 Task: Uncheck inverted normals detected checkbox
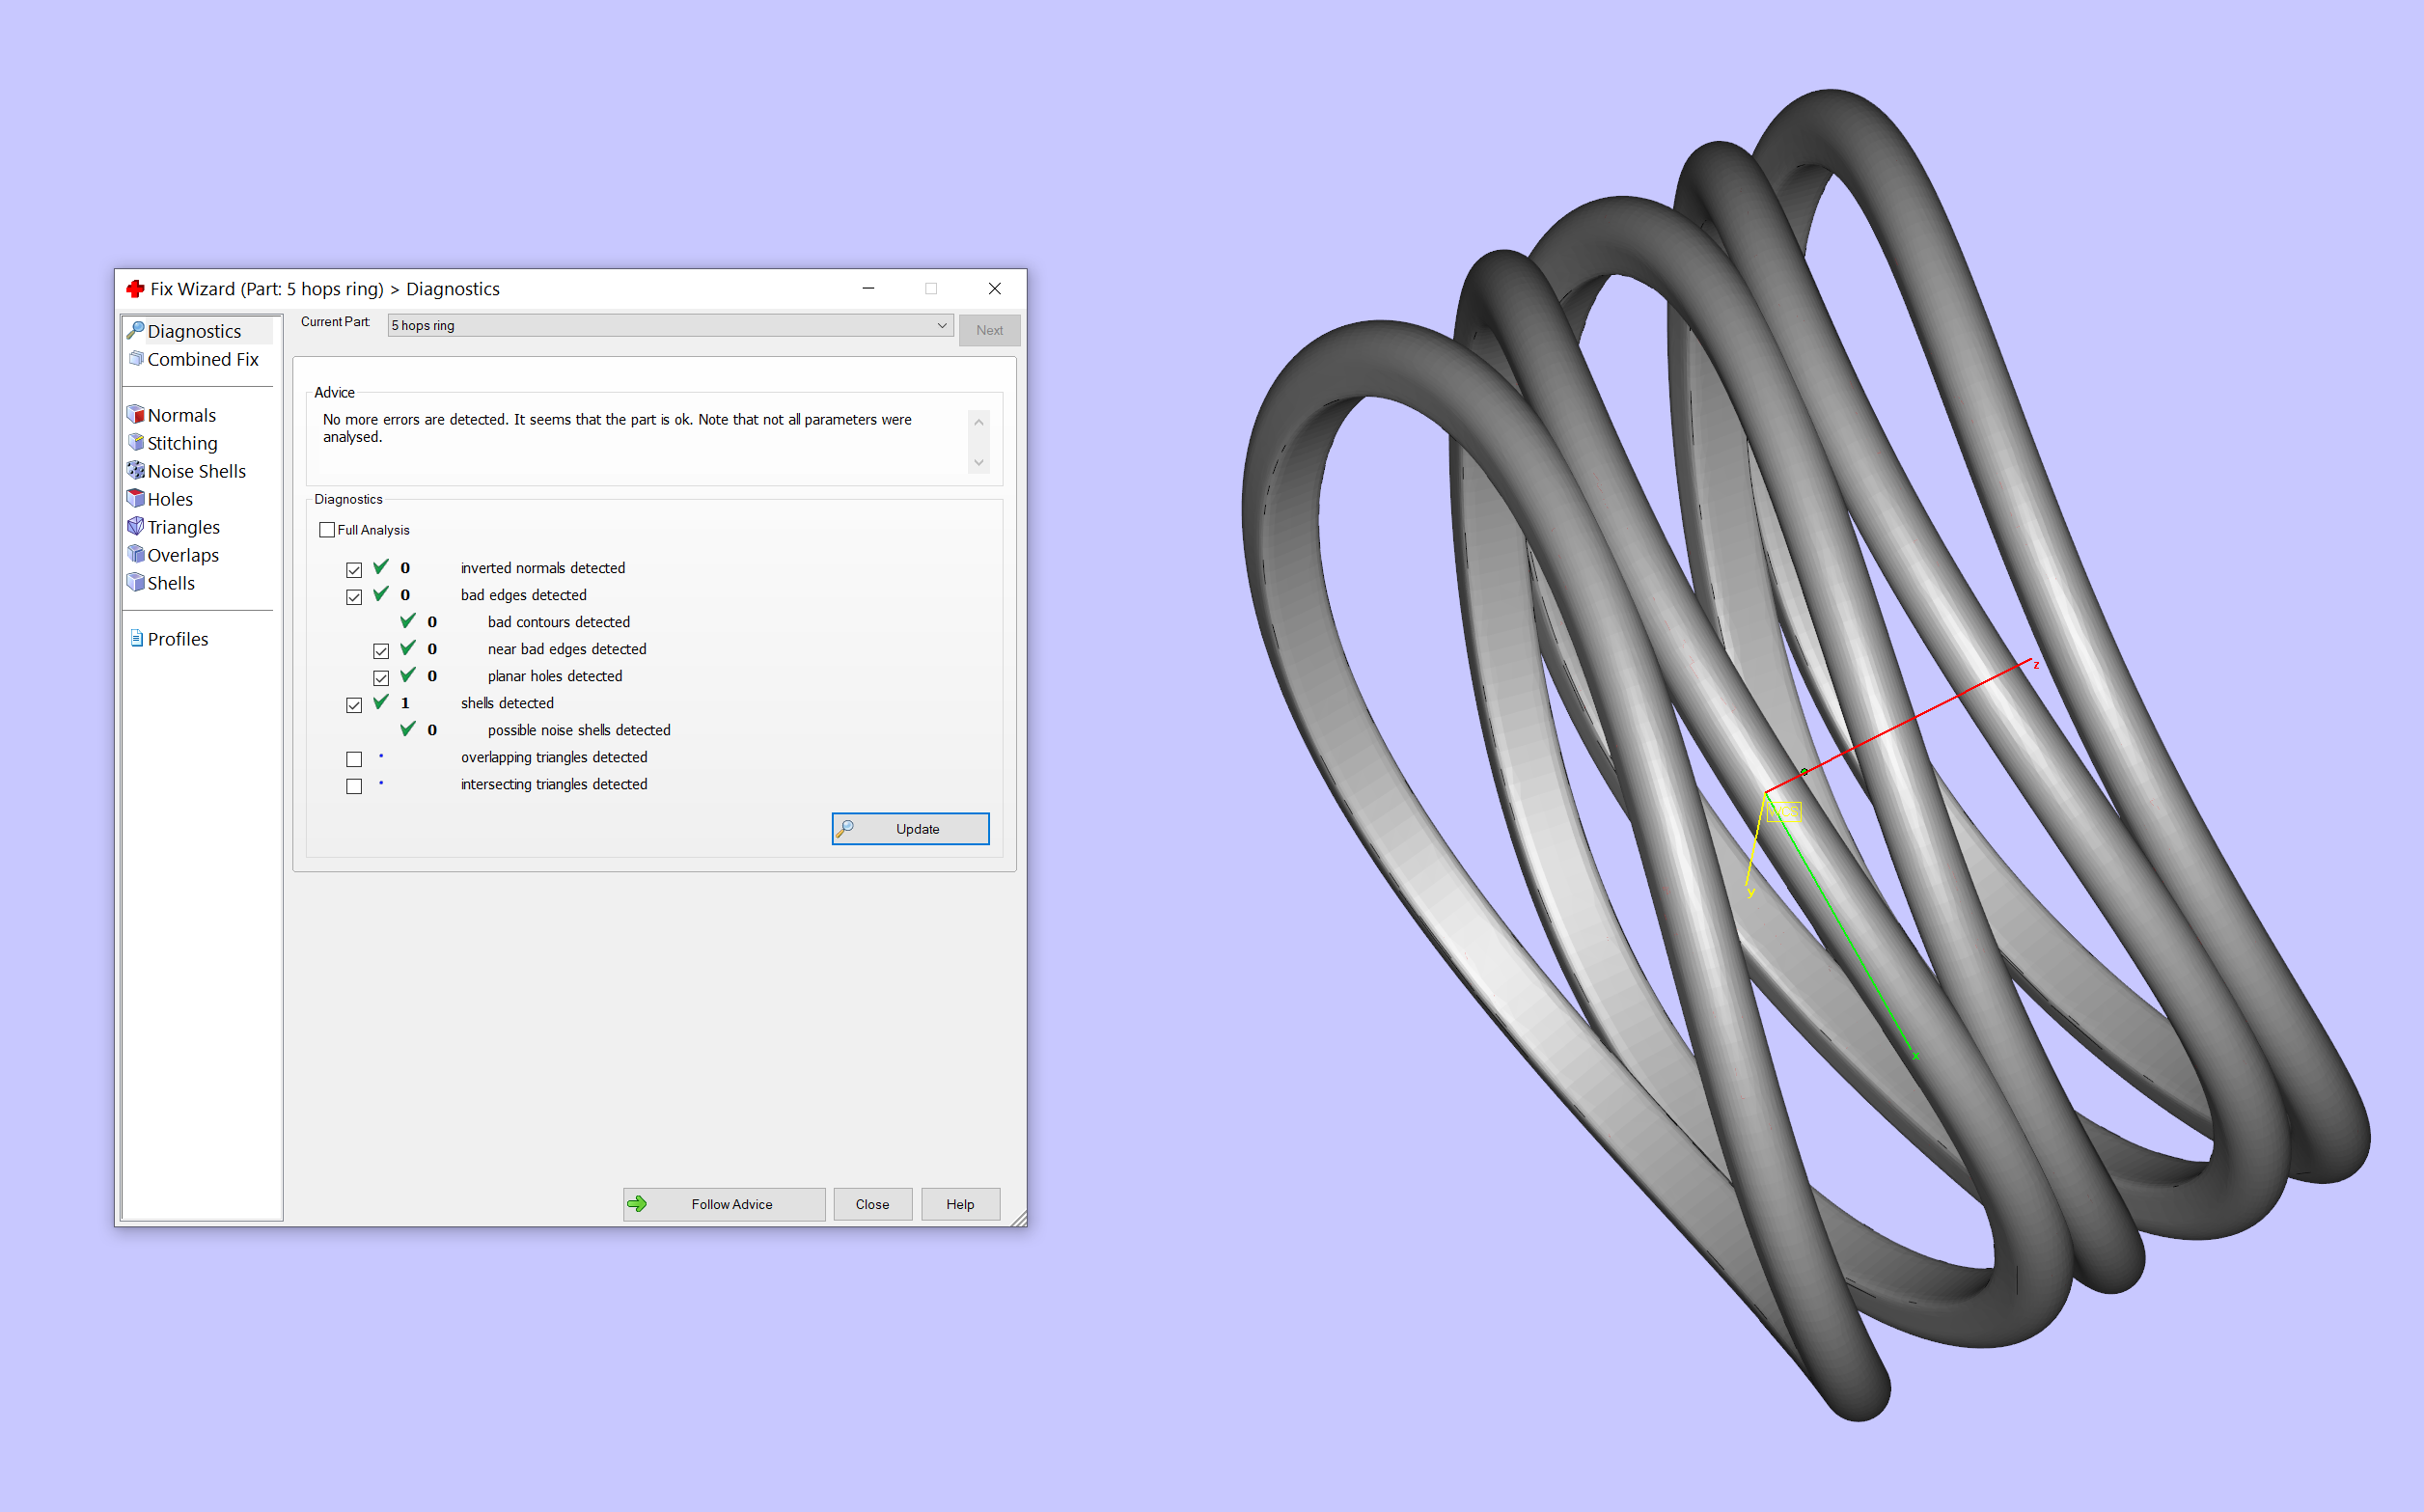[x=354, y=570]
